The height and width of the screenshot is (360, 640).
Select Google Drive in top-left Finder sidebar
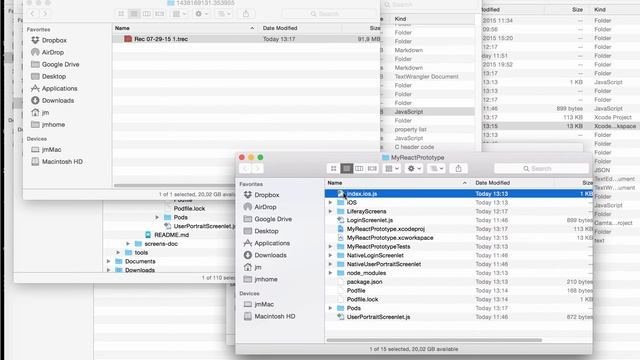[x=55, y=64]
